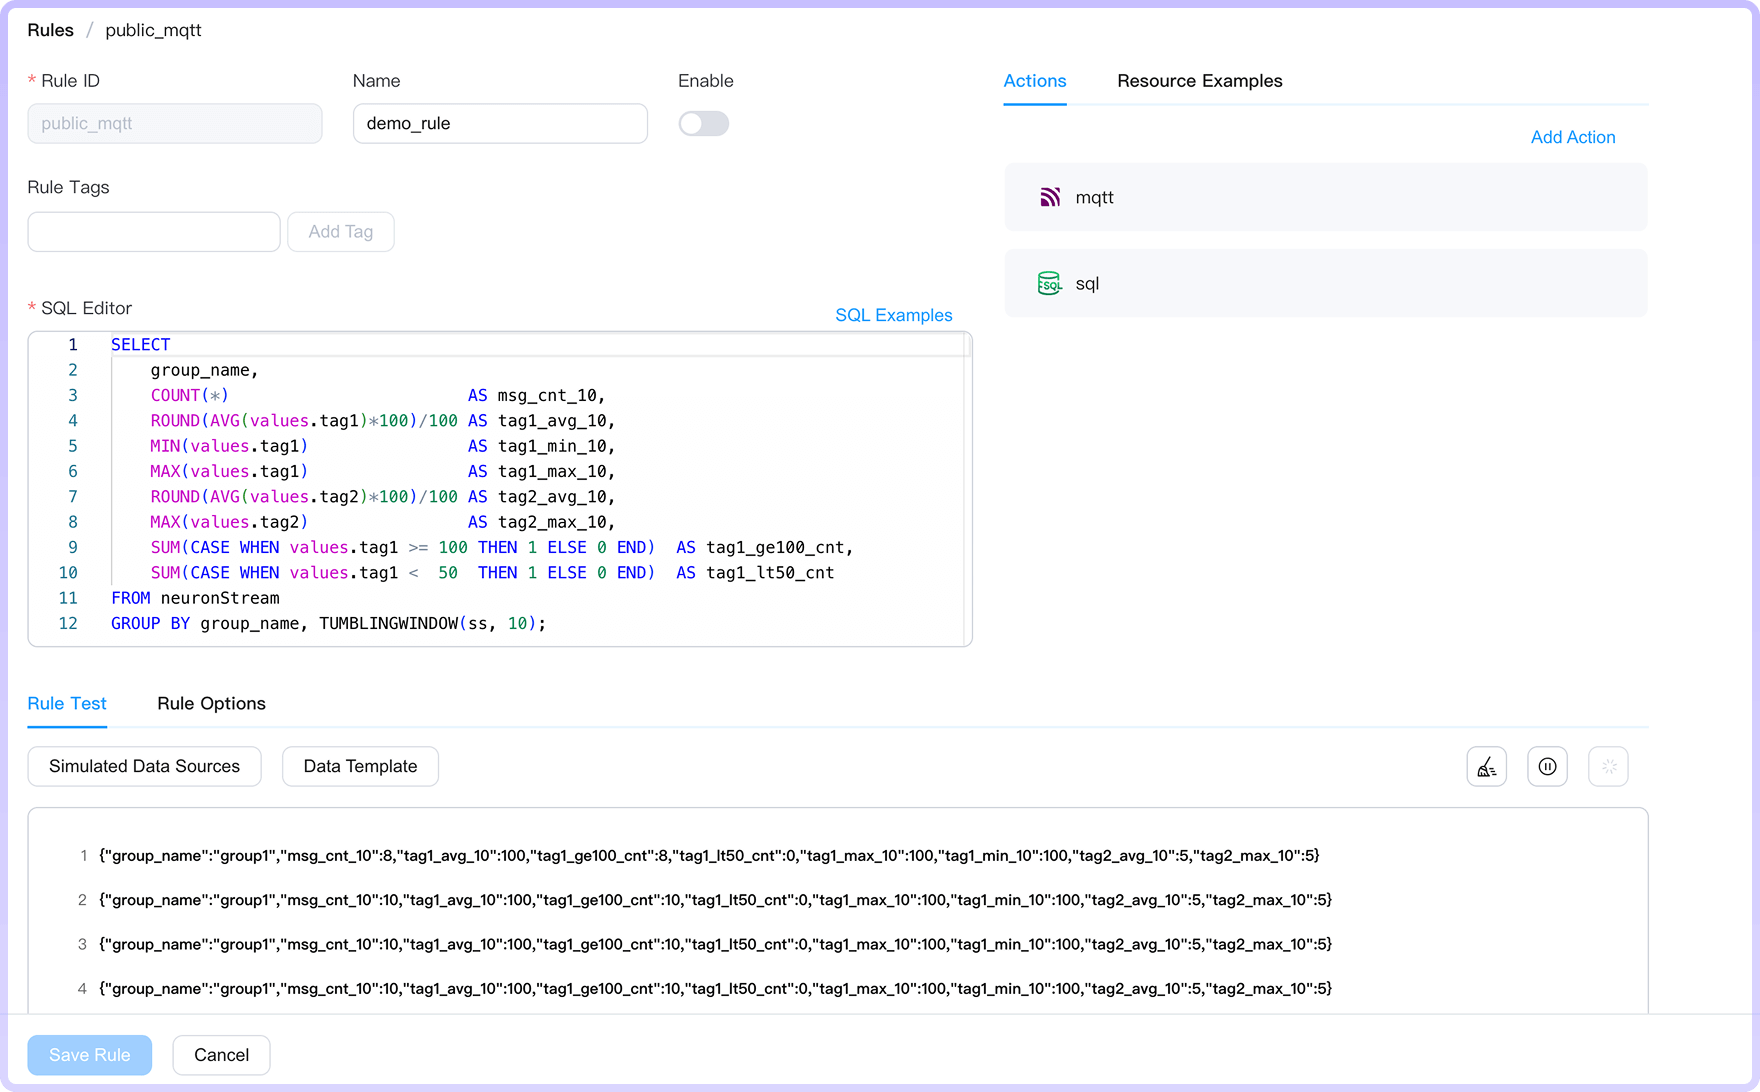Click the Rule Tags input field
The height and width of the screenshot is (1092, 1760).
(x=153, y=231)
